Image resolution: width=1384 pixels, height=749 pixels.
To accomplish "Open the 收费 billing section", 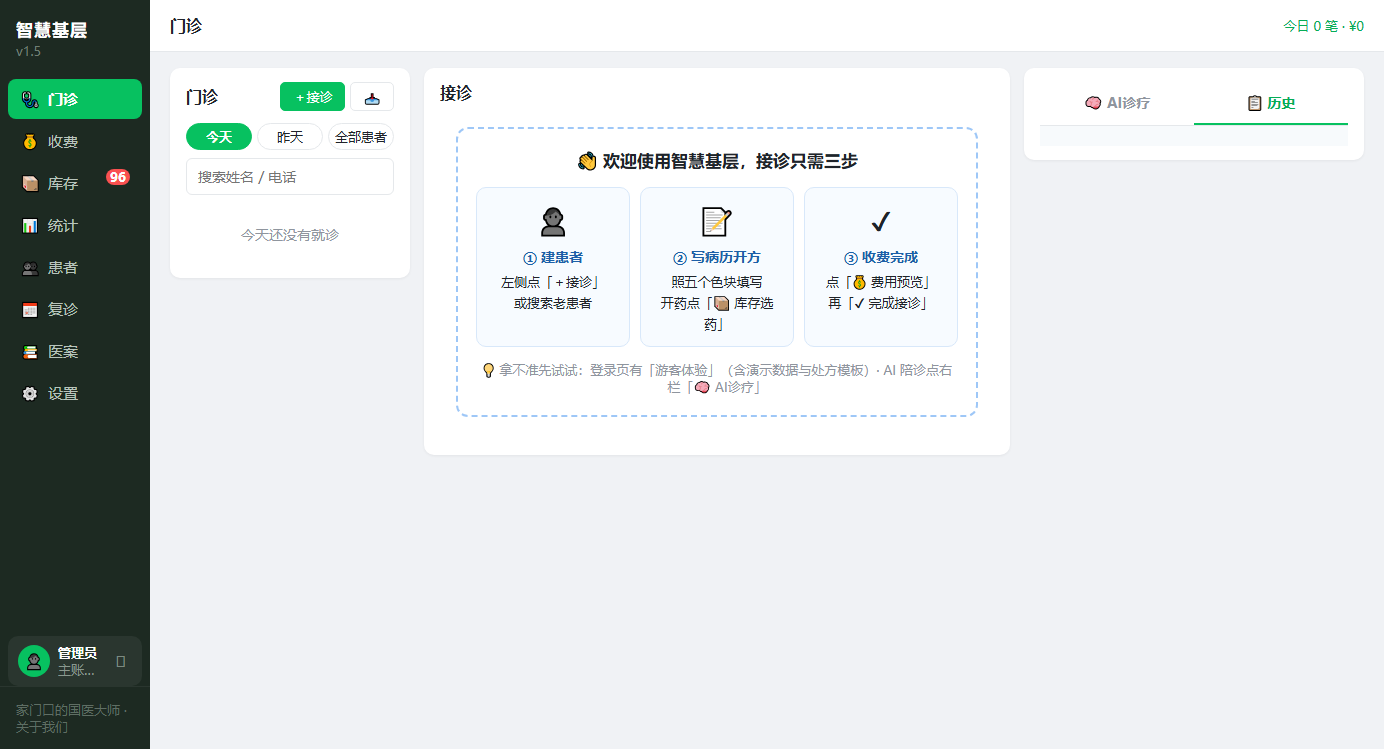I will coord(75,141).
